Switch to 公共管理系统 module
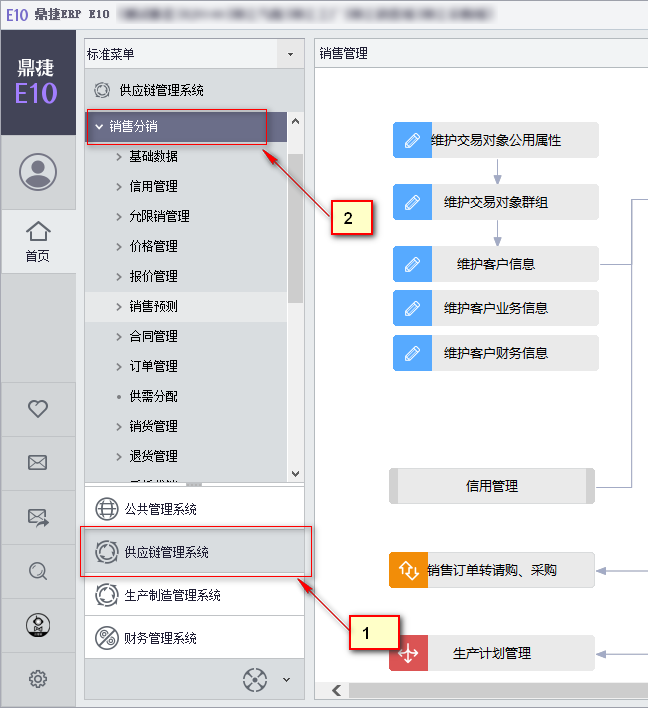Screen dimensions: 648x708 click(160, 509)
